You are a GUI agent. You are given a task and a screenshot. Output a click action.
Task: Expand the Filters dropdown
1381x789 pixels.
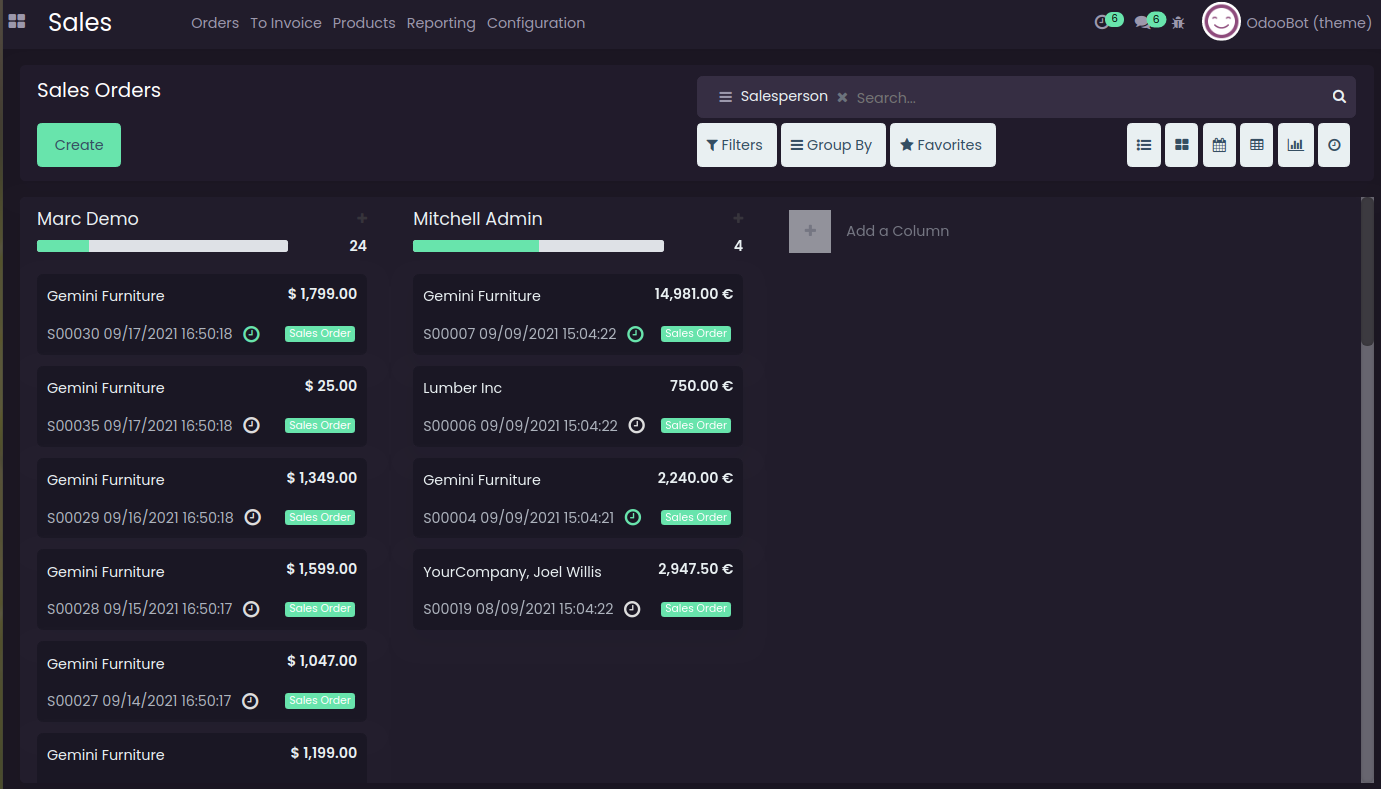pyautogui.click(x=736, y=145)
